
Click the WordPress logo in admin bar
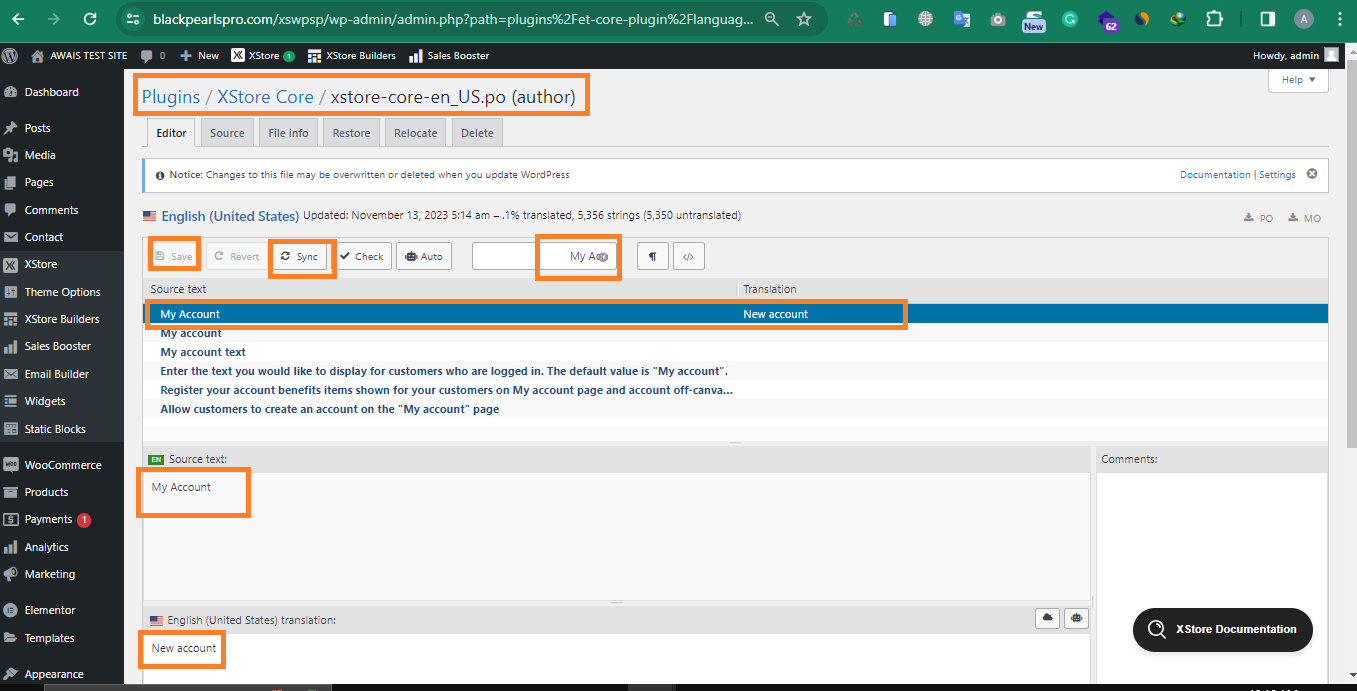click(10, 55)
